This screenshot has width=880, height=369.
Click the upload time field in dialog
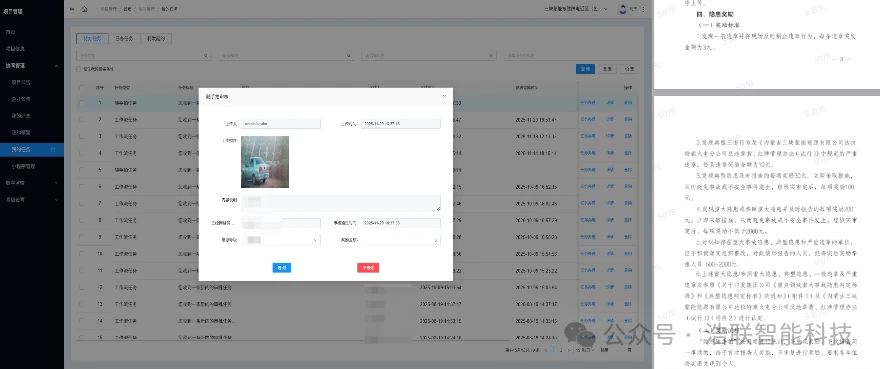click(401, 124)
